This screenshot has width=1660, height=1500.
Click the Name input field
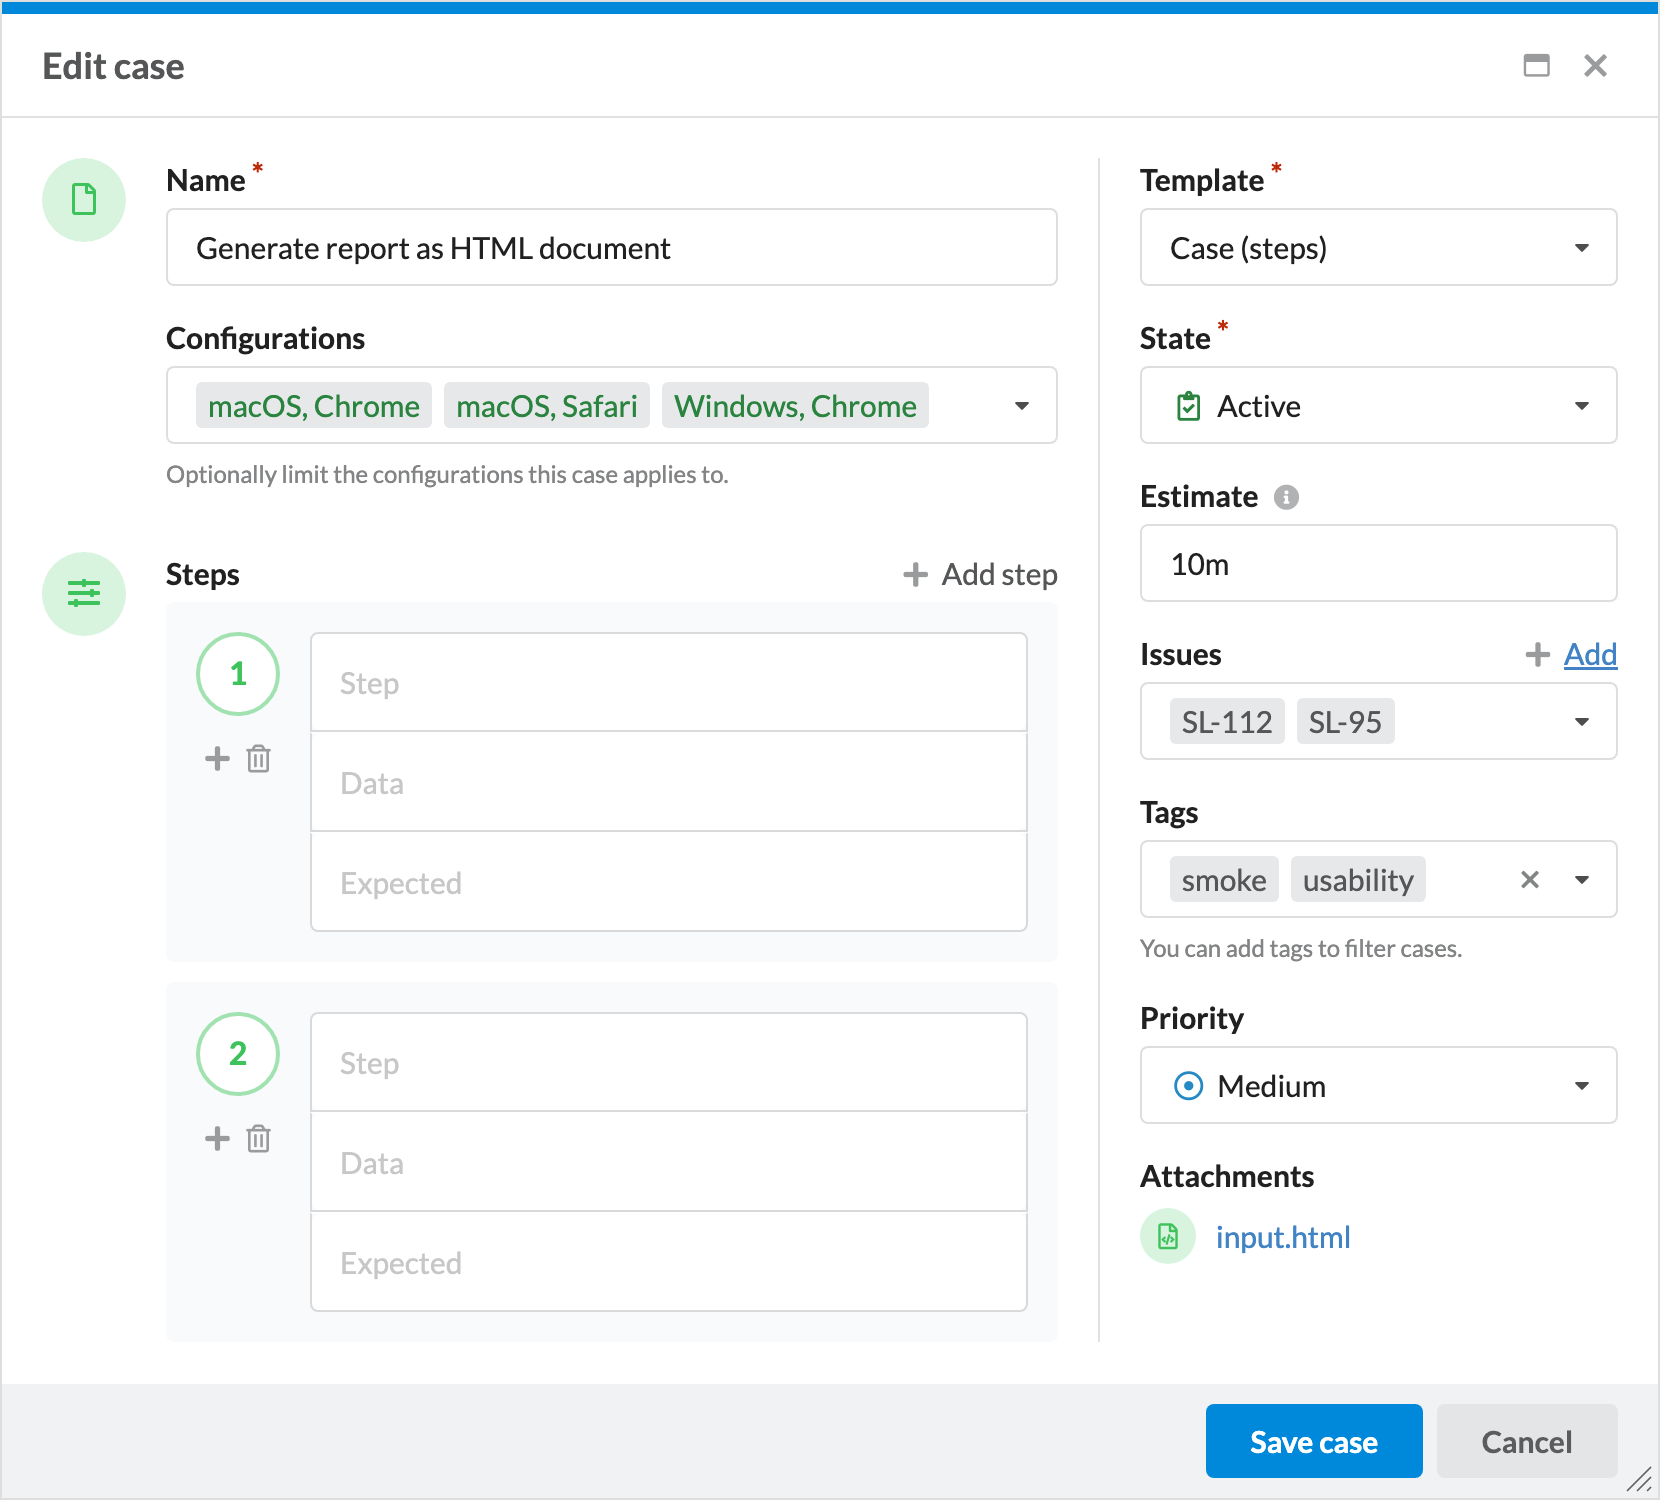click(612, 248)
